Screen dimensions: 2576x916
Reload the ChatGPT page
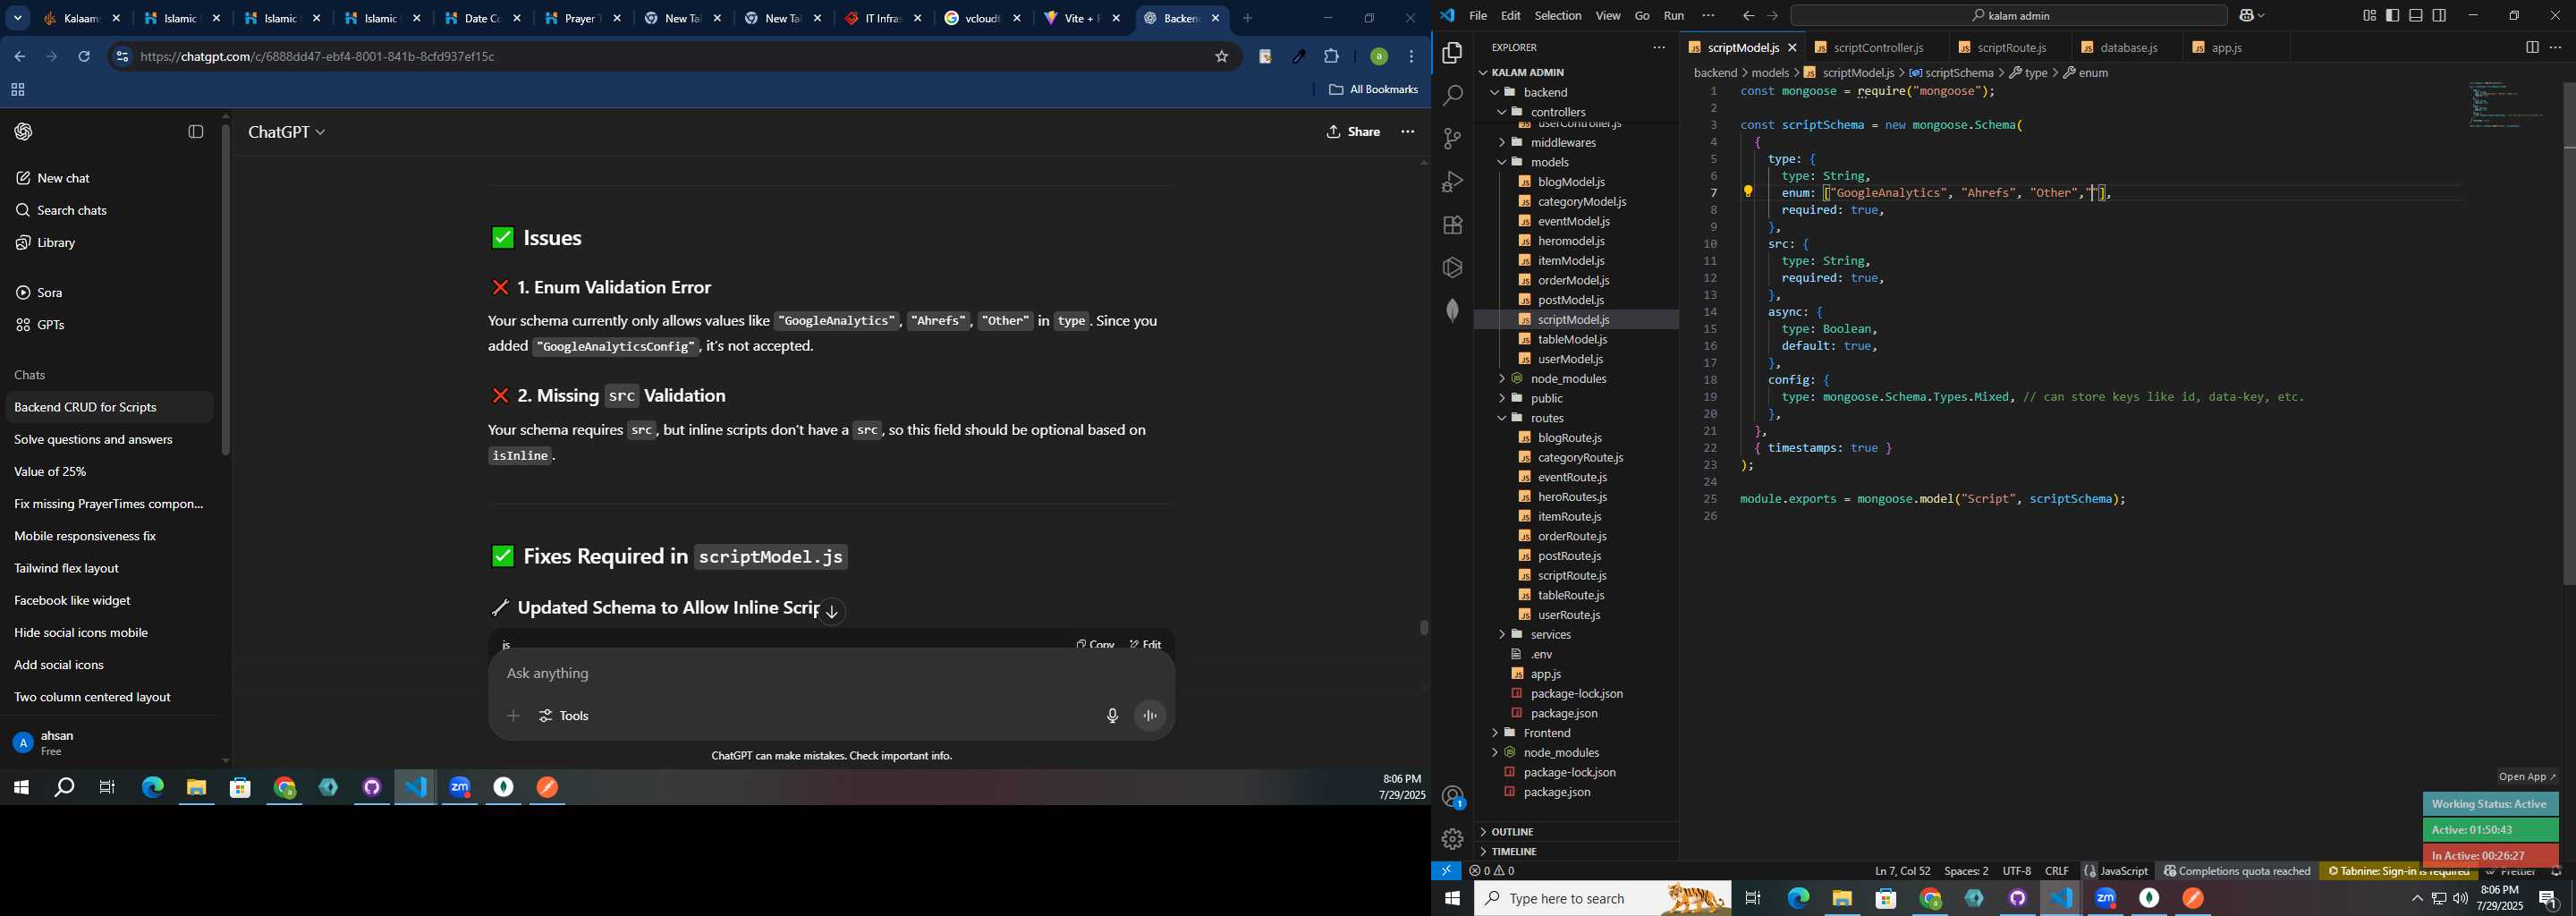(84, 57)
